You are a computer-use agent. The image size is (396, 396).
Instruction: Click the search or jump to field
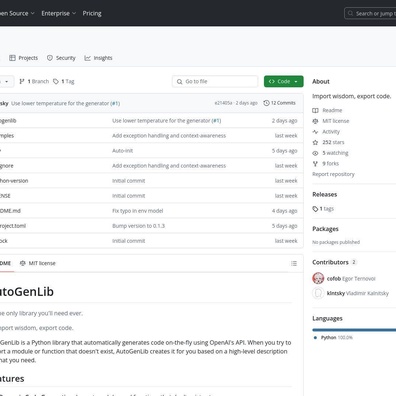[x=370, y=13]
